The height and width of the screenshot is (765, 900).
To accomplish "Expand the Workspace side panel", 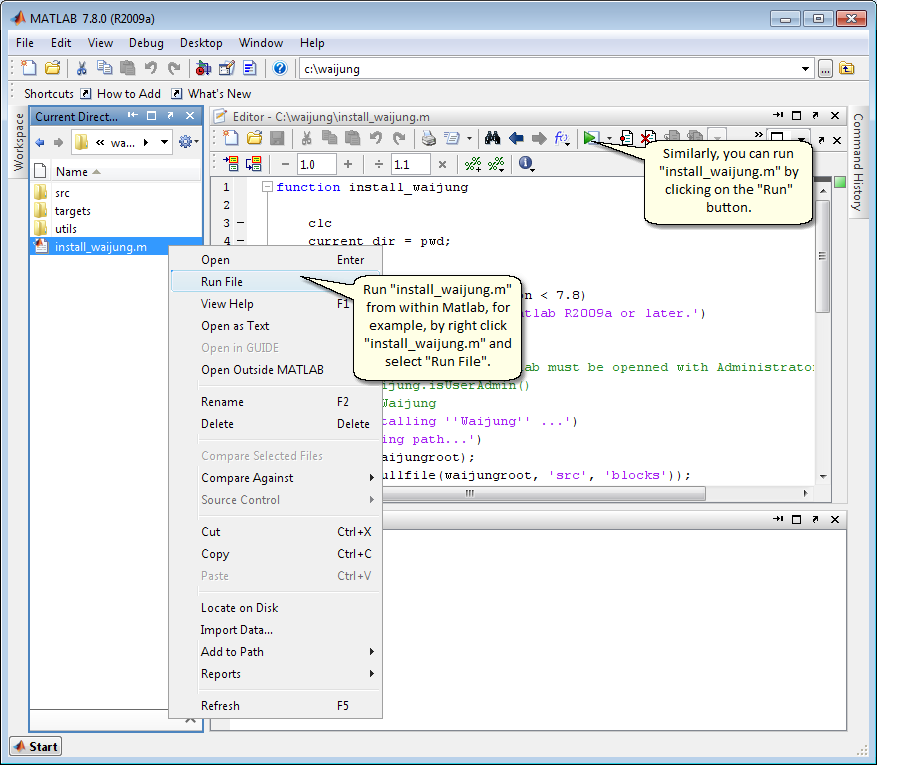I will point(18,142).
